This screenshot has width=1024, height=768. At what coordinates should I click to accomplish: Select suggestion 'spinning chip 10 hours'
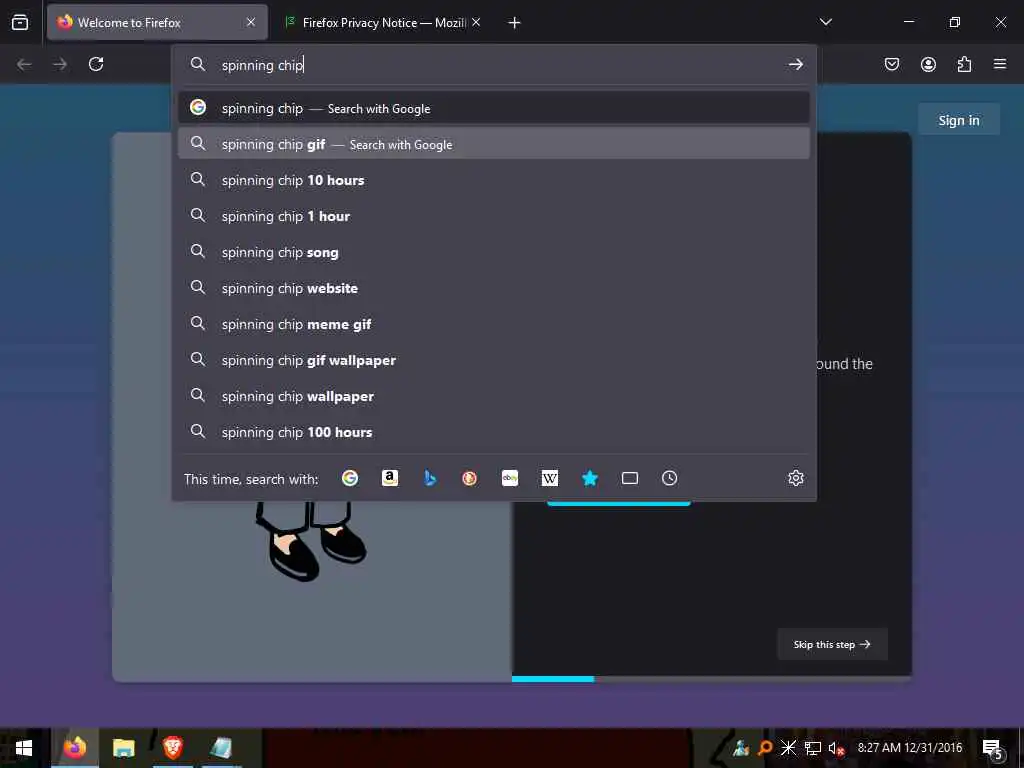click(x=494, y=180)
